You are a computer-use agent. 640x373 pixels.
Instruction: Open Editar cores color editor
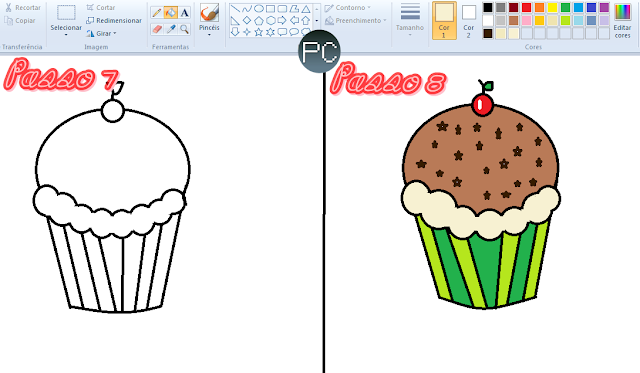622,21
